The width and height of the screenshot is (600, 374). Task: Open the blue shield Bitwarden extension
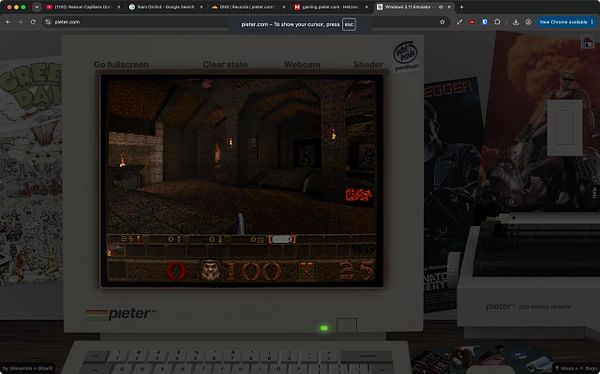point(485,22)
